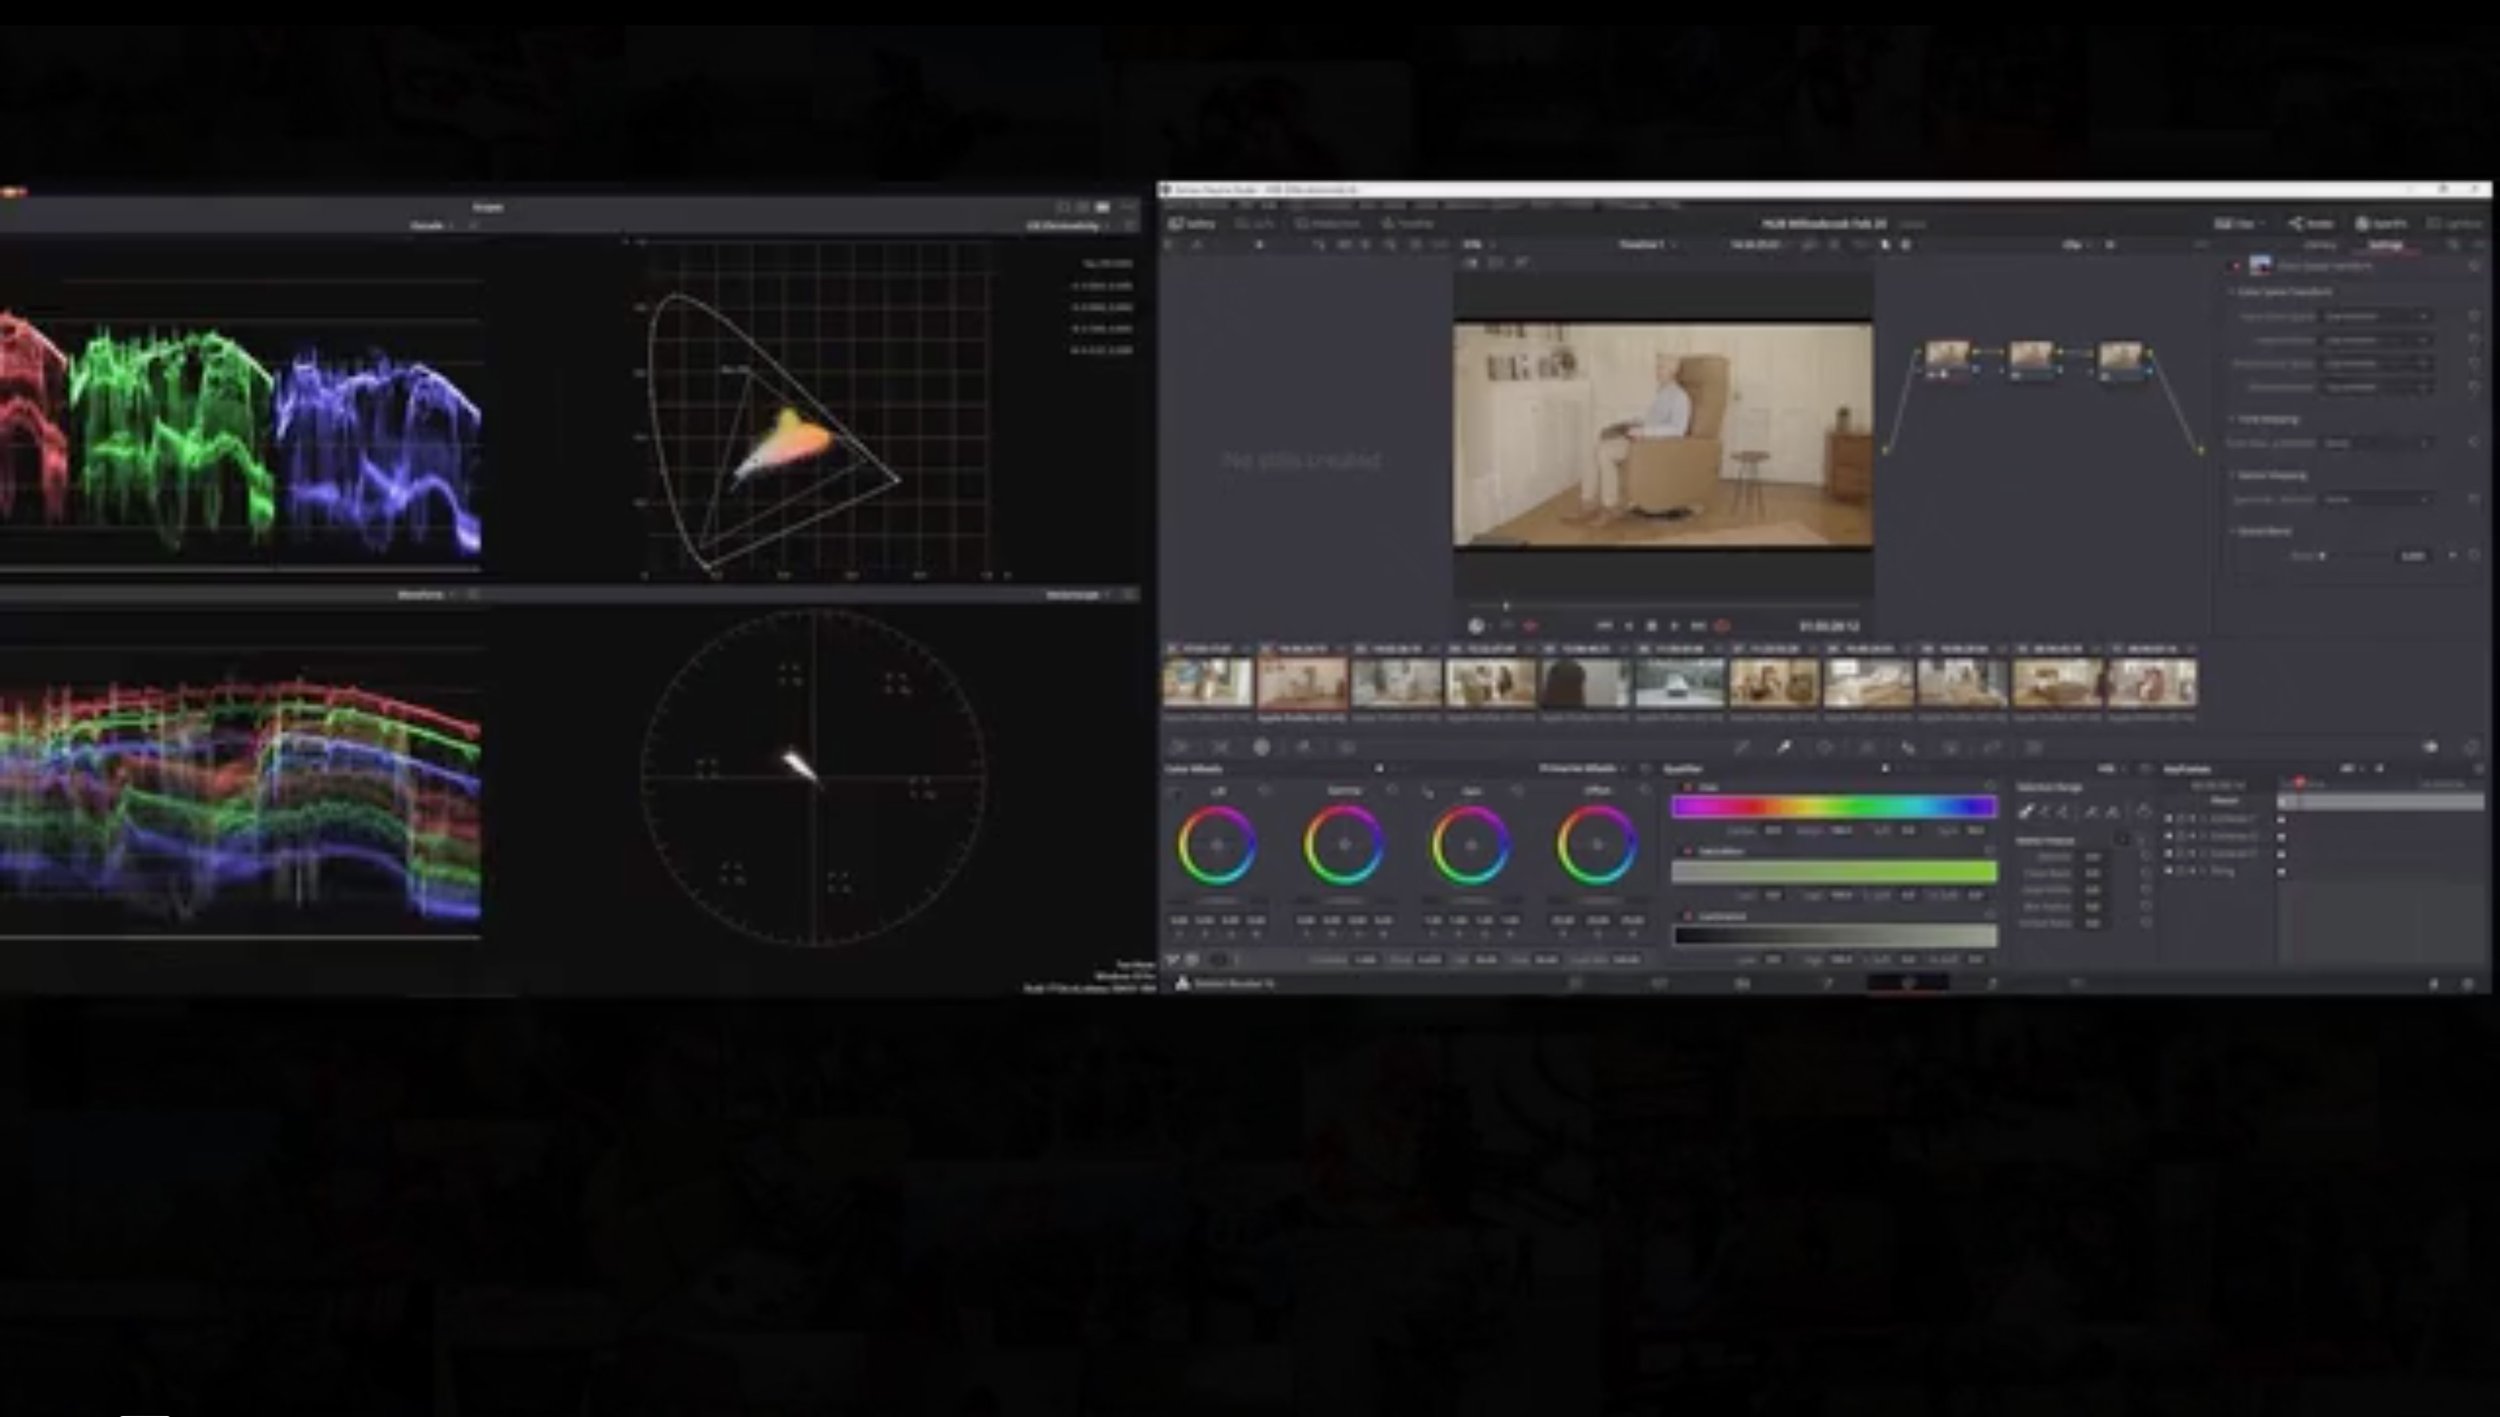Open the Input Color Space dropdown
Viewport: 2500px width, 1417px height.
click(x=2376, y=316)
